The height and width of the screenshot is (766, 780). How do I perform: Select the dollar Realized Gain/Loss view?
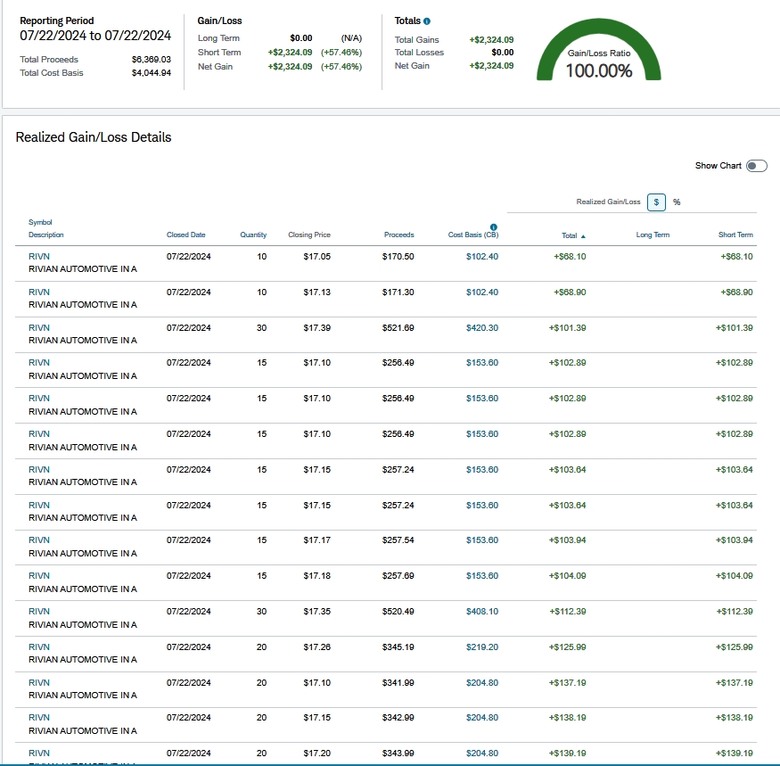[x=656, y=202]
